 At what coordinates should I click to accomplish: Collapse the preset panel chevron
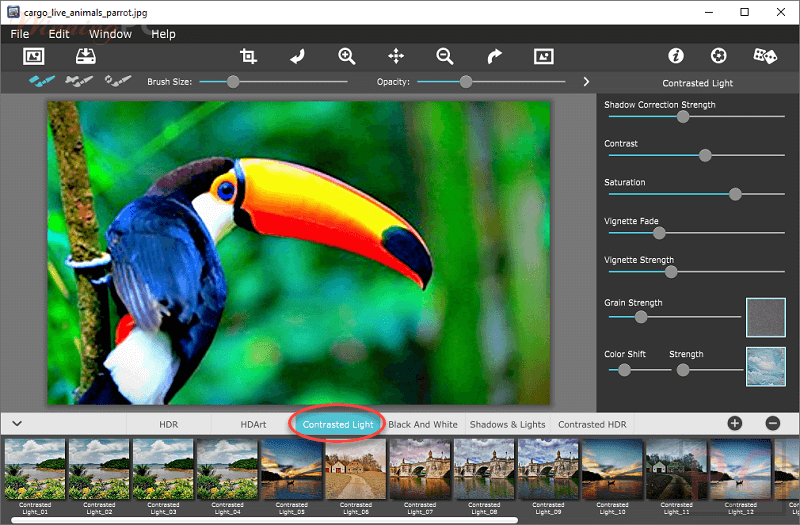pos(17,423)
